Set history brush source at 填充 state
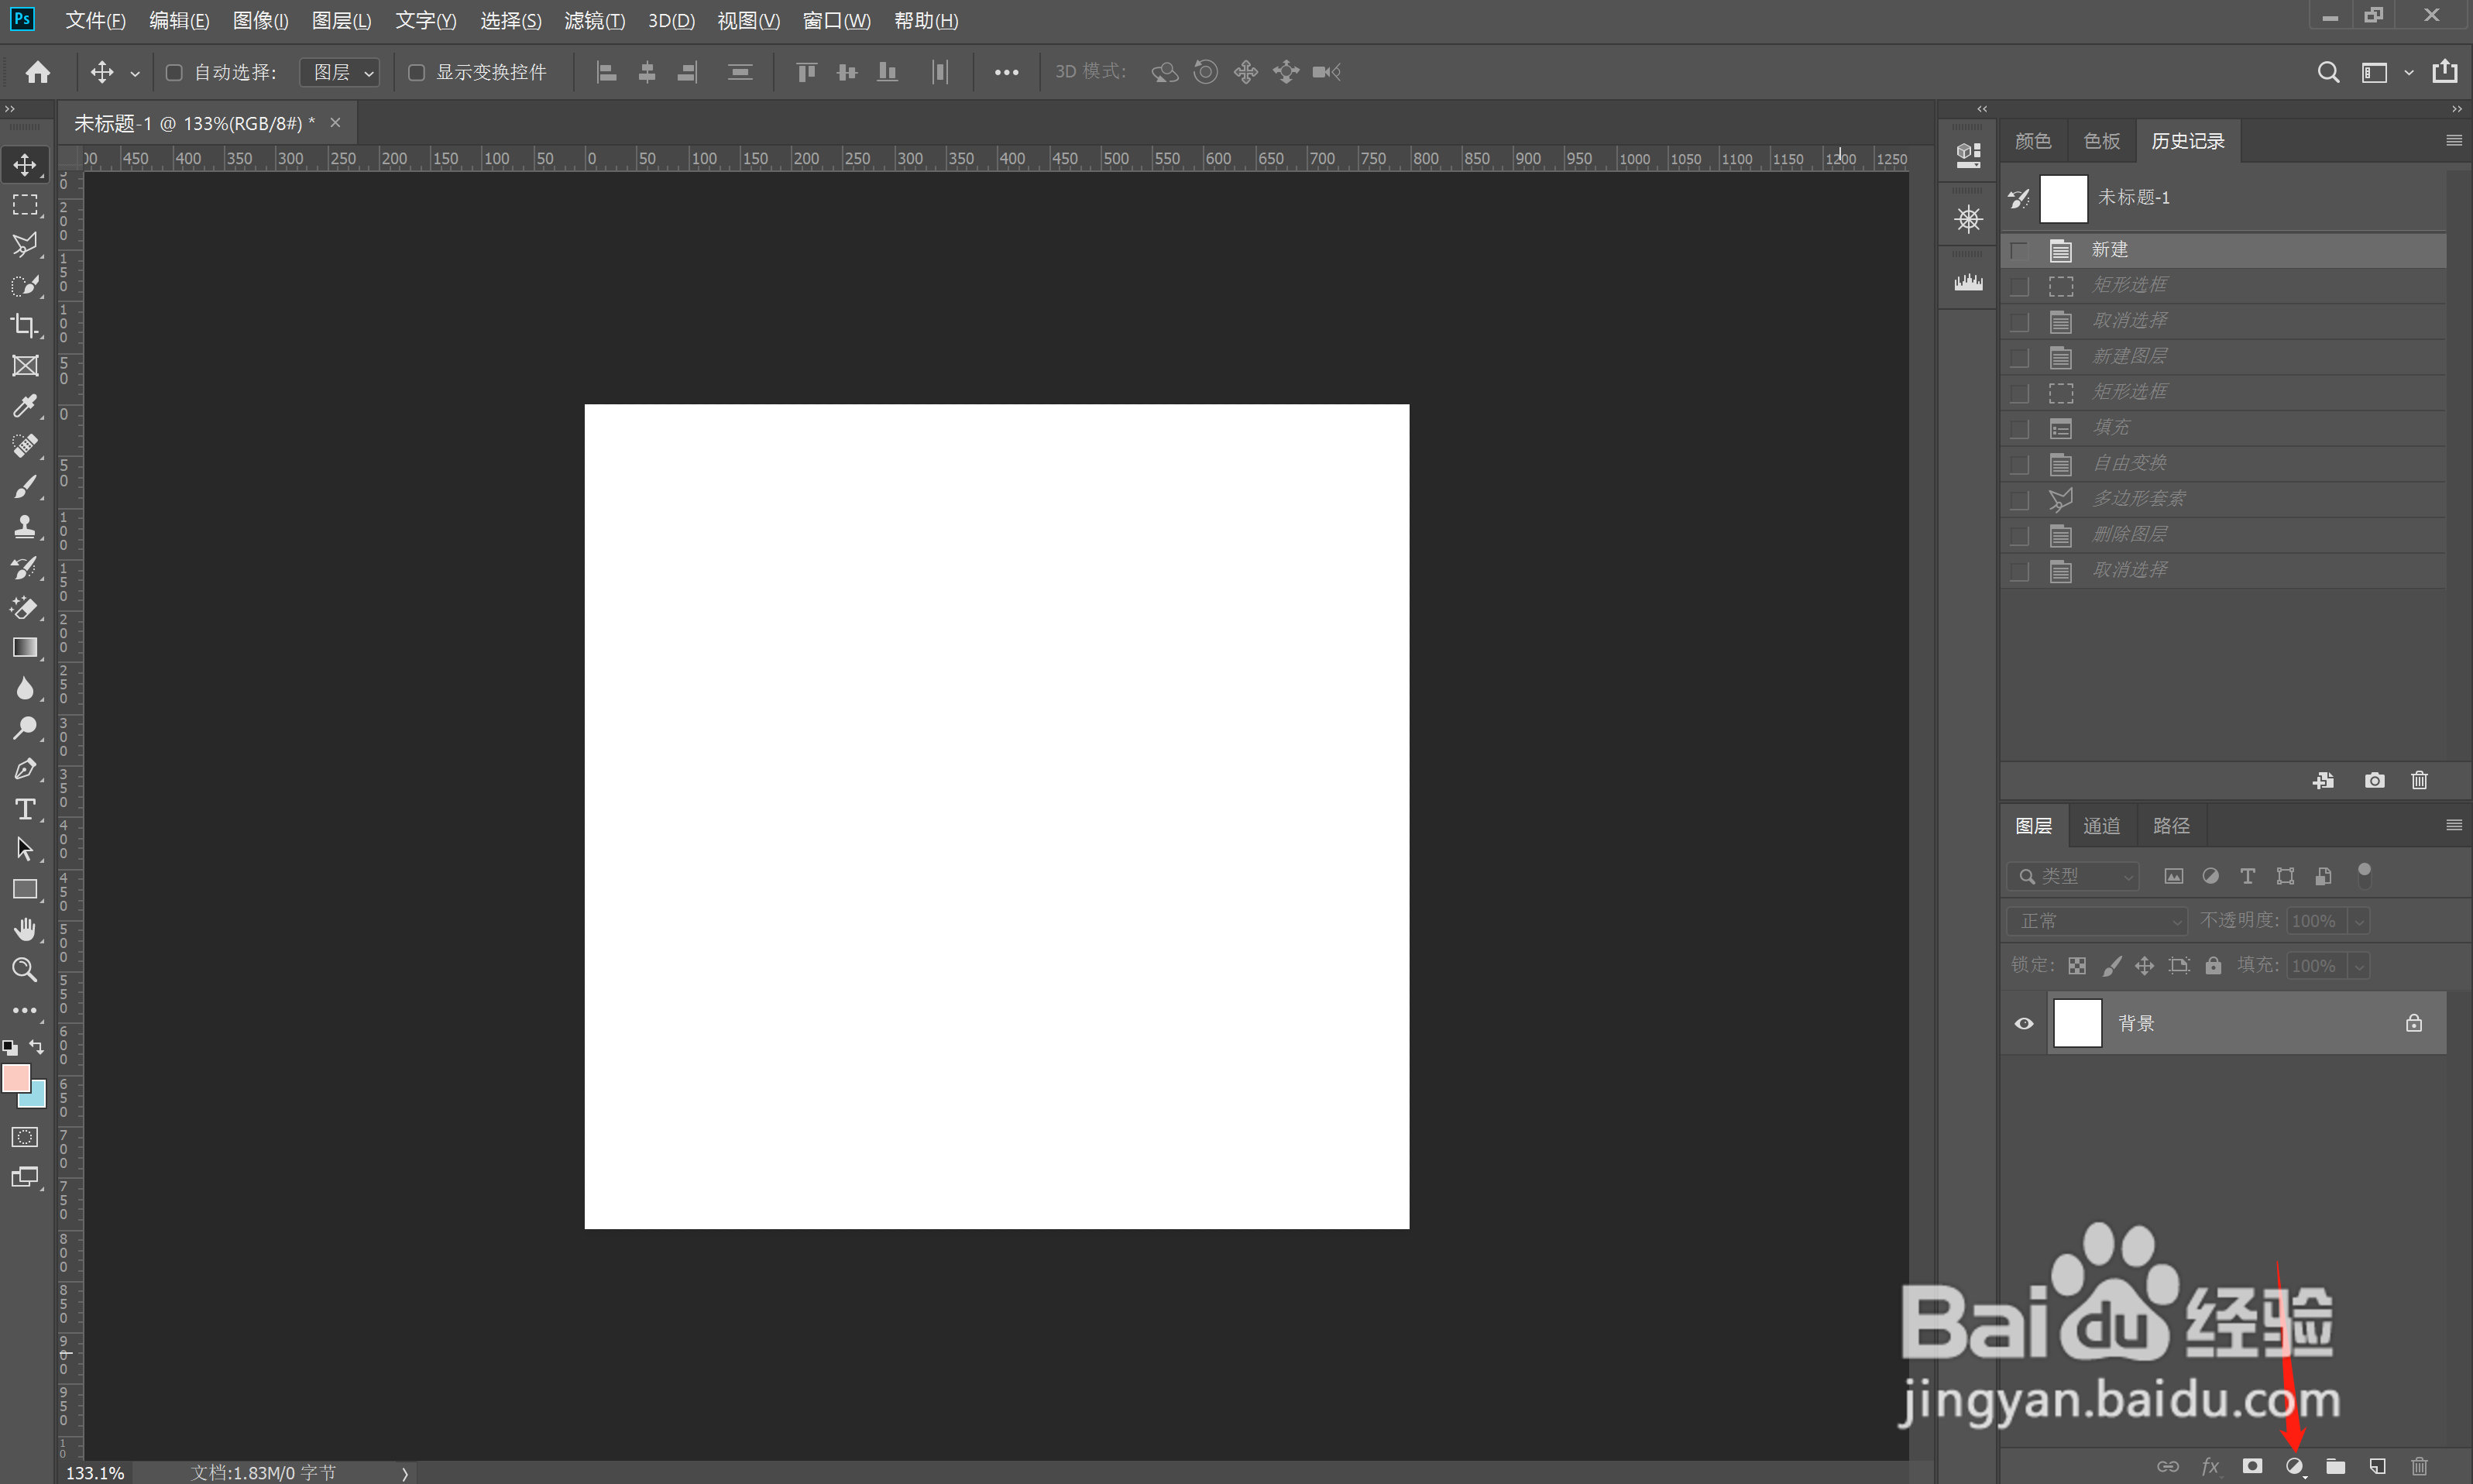The width and height of the screenshot is (2473, 1484). coord(2020,428)
